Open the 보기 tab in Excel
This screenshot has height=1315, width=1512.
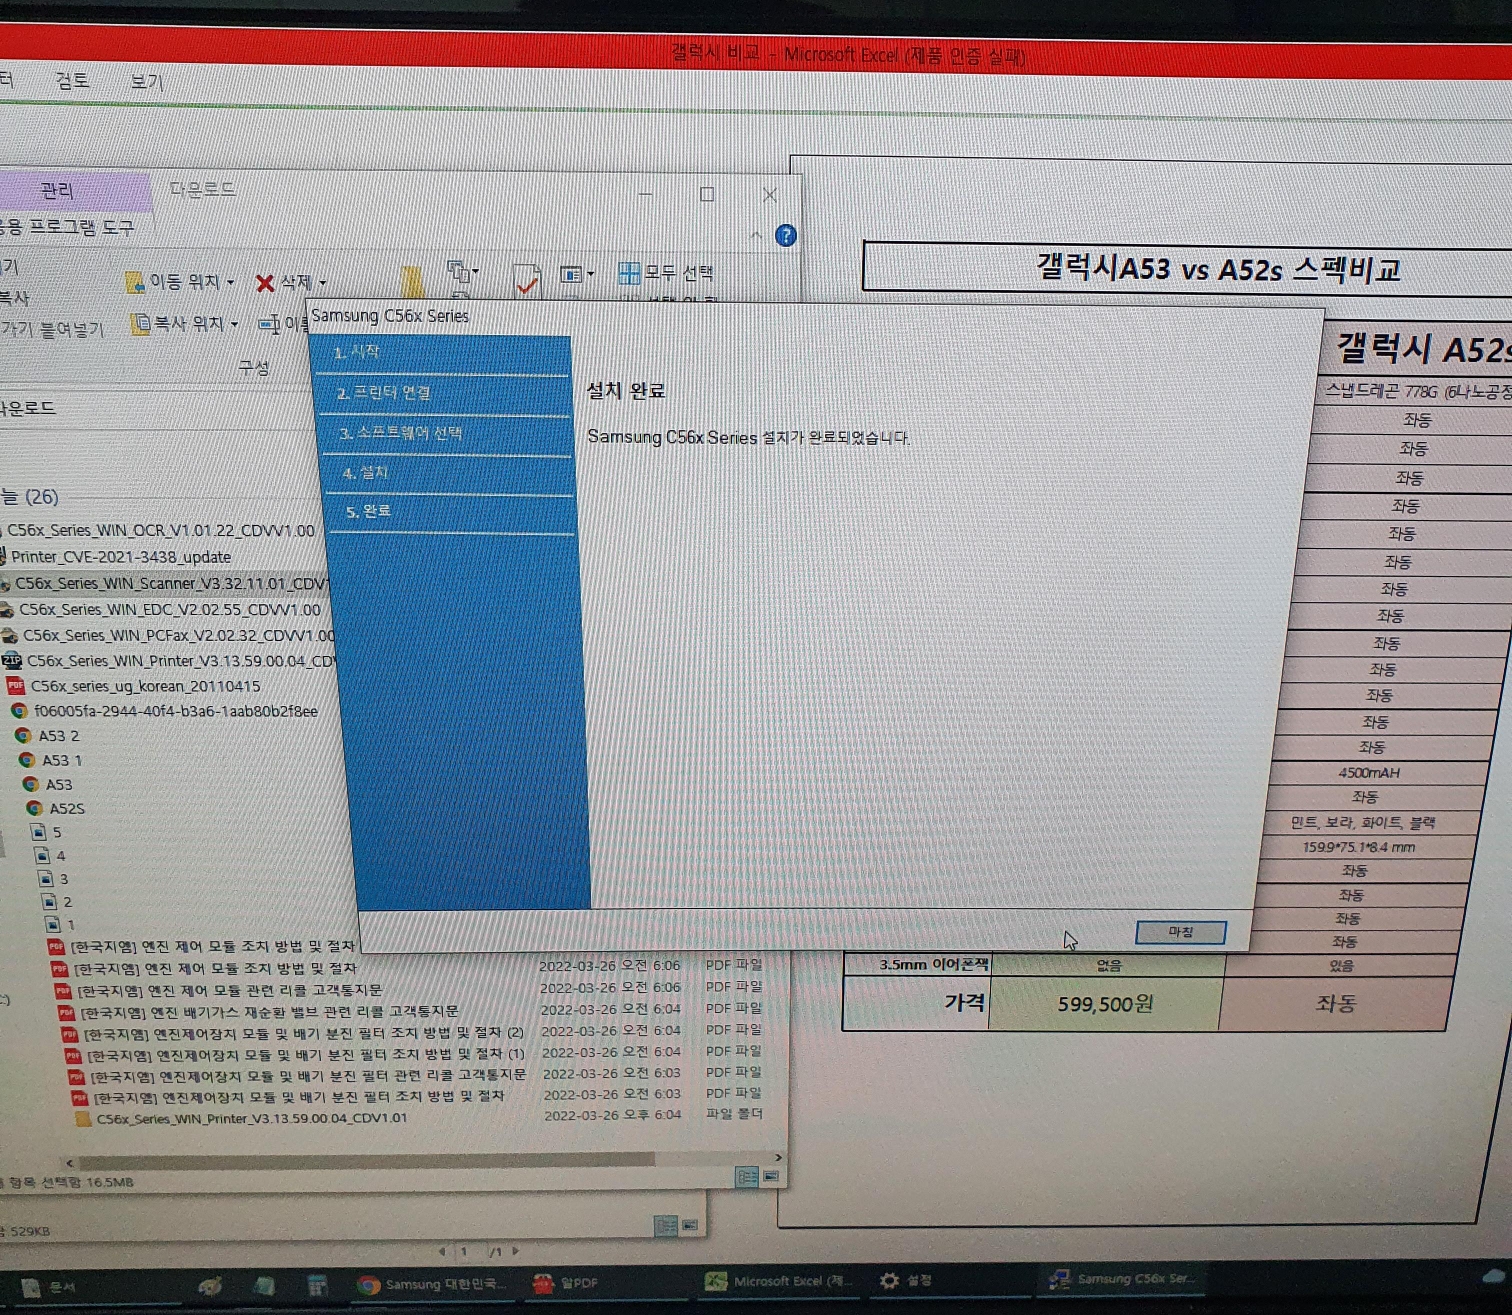coord(147,81)
